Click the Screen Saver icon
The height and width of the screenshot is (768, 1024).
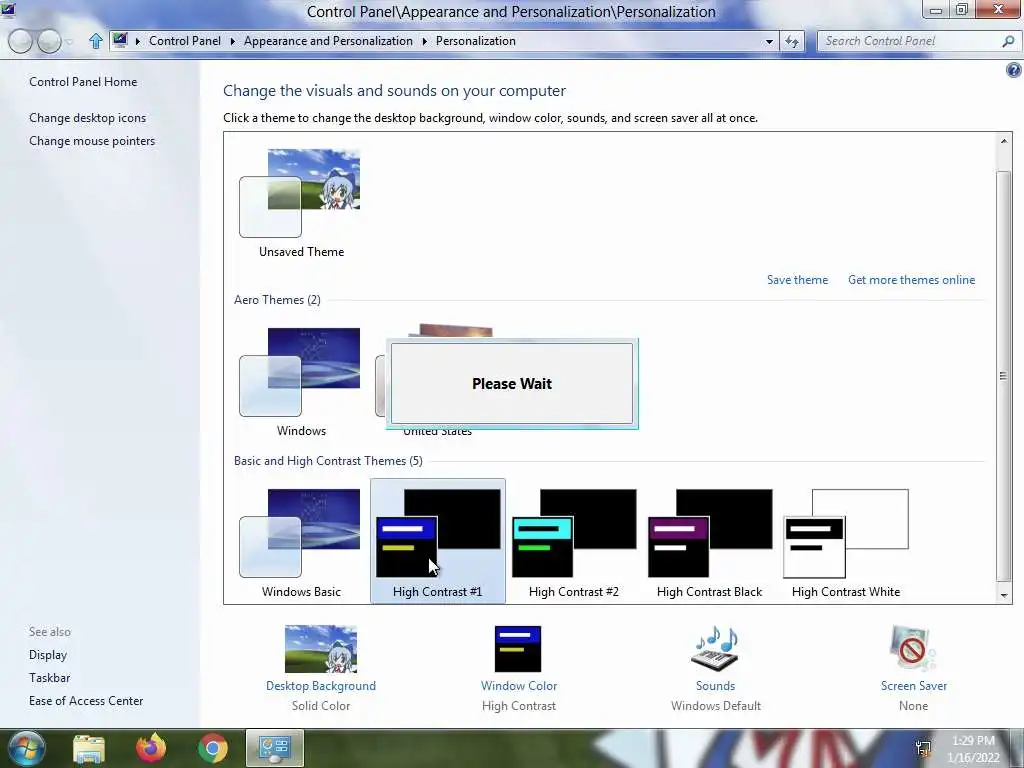(912, 649)
